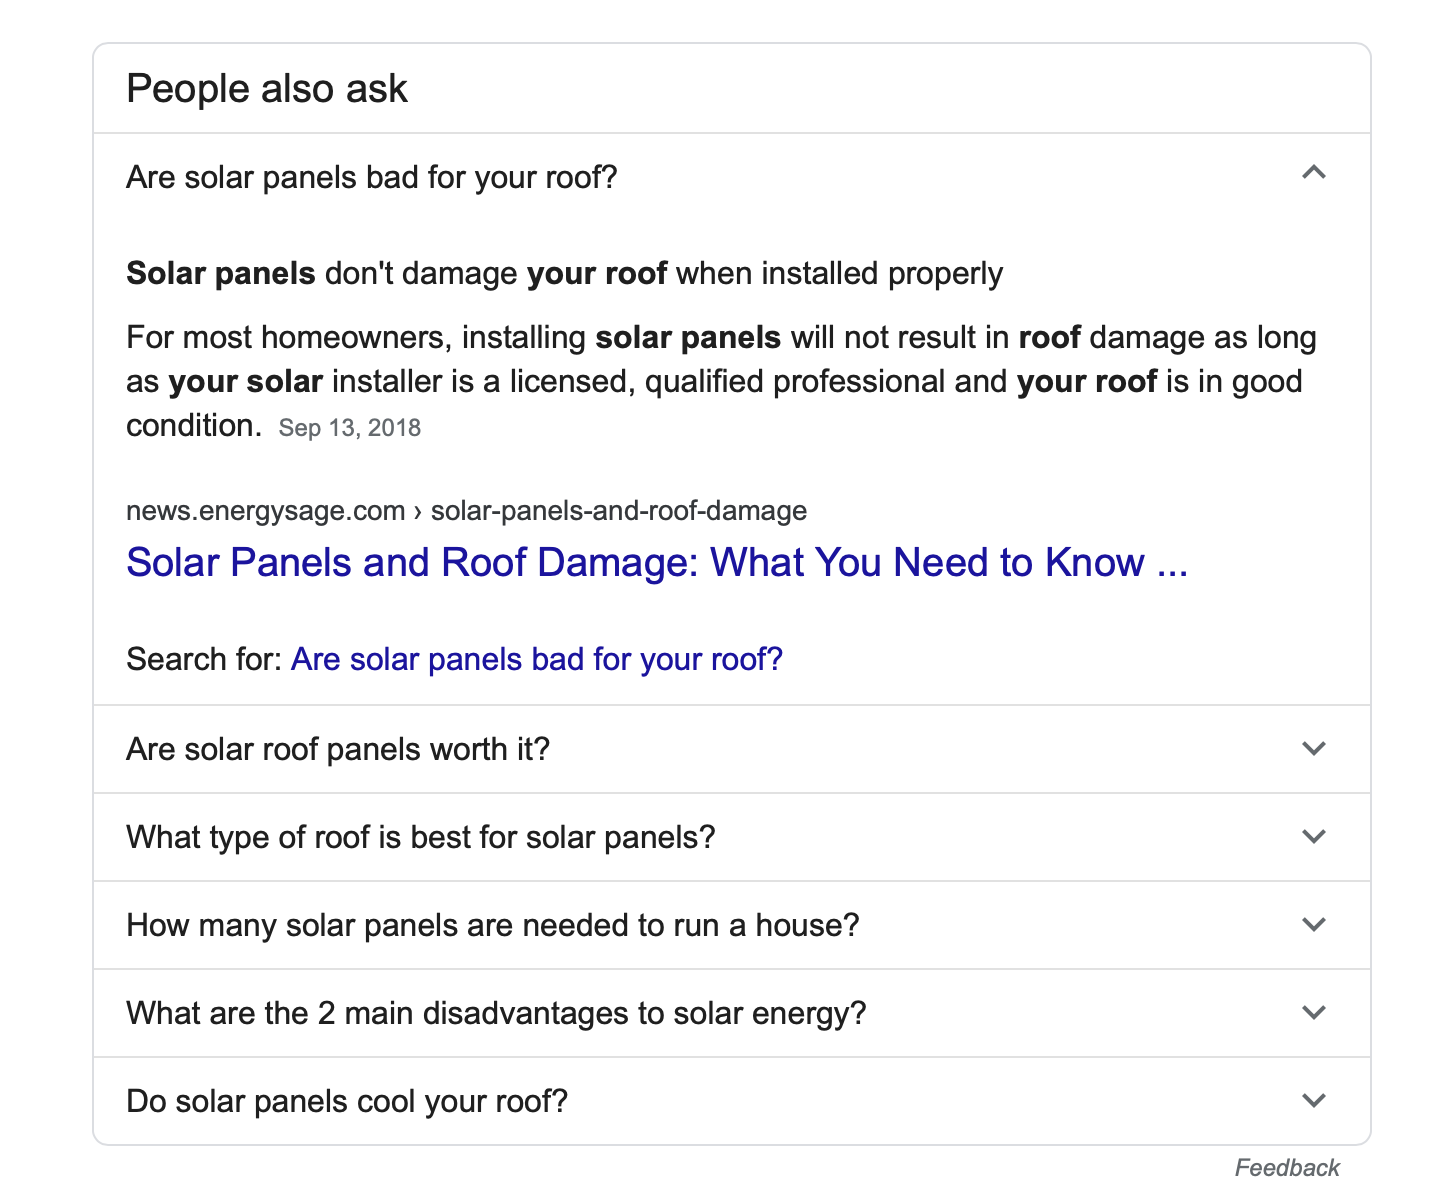Click chevron next to 'What type of roof' question
This screenshot has height=1198, width=1454.
(x=1313, y=836)
